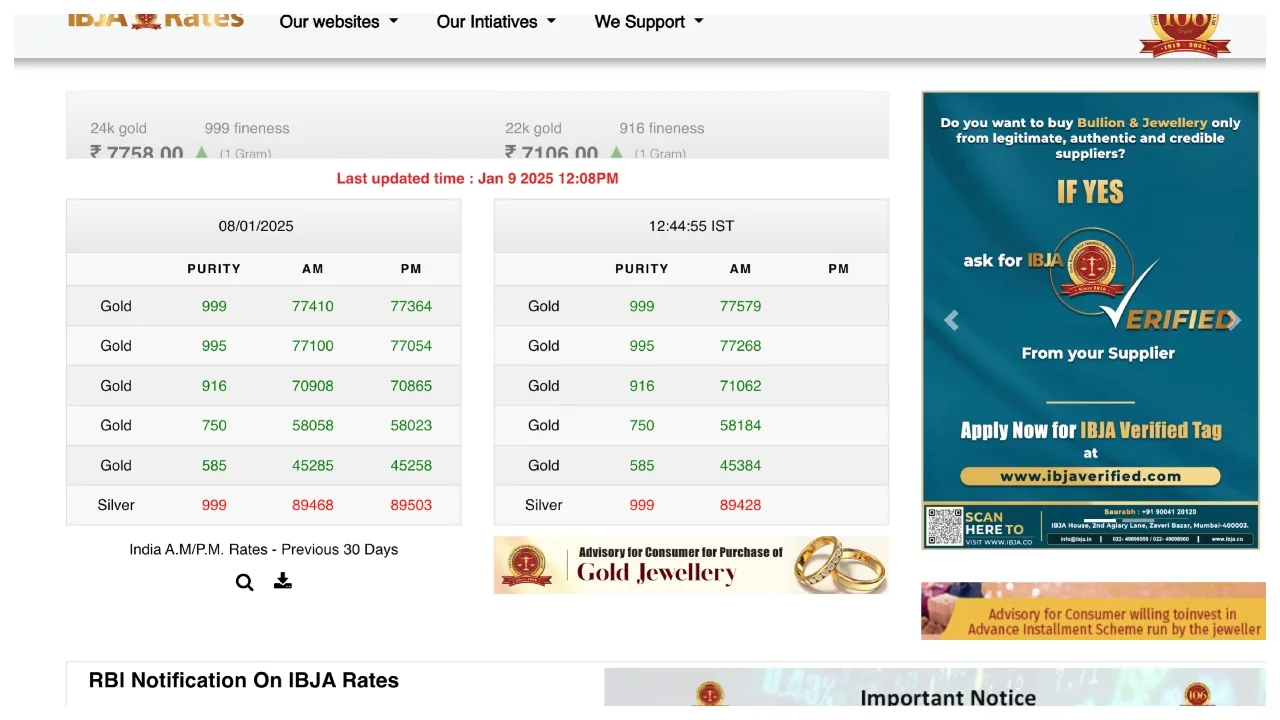Select the 08/01/2025 date header
The width and height of the screenshot is (1280, 720).
click(x=256, y=226)
